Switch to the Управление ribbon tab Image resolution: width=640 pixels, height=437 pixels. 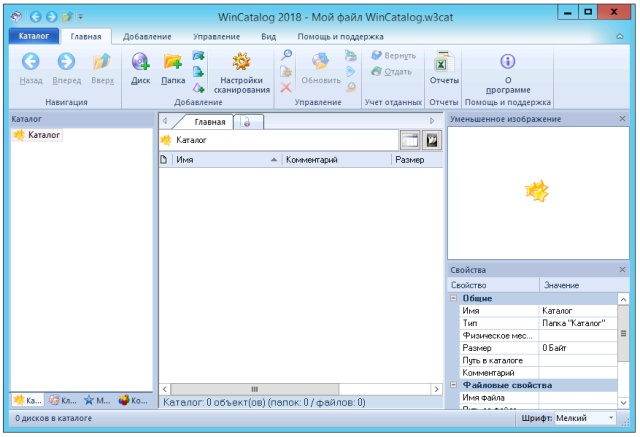(x=216, y=36)
